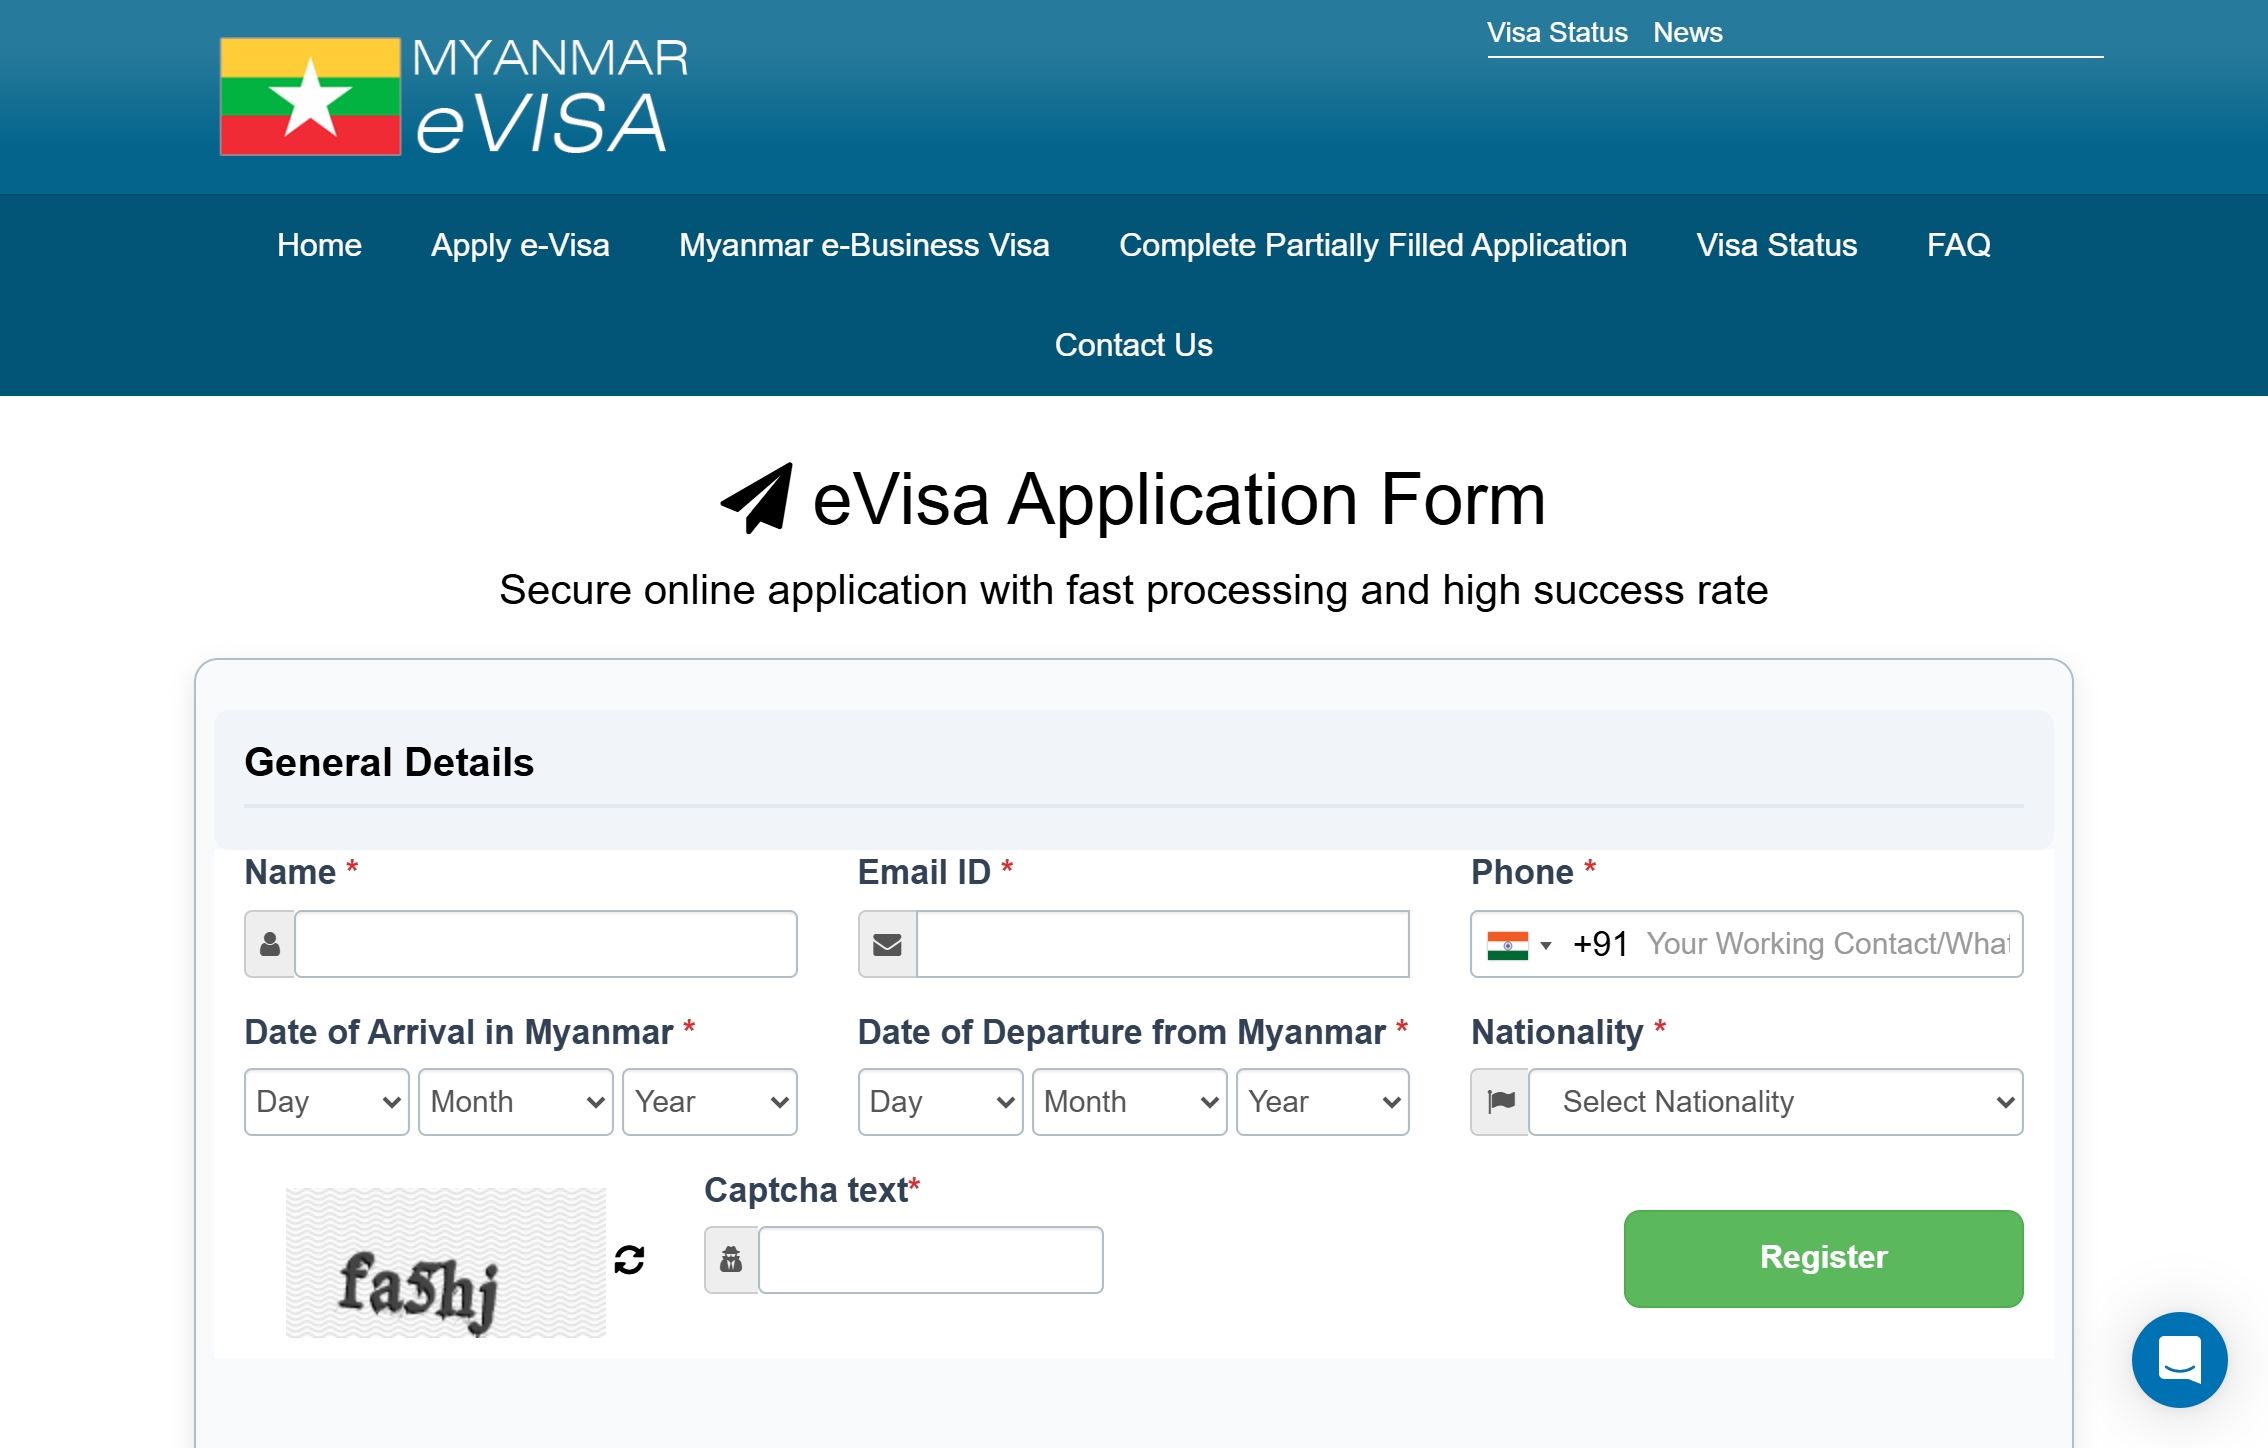Expand the arrival Year dropdown

coord(709,1102)
